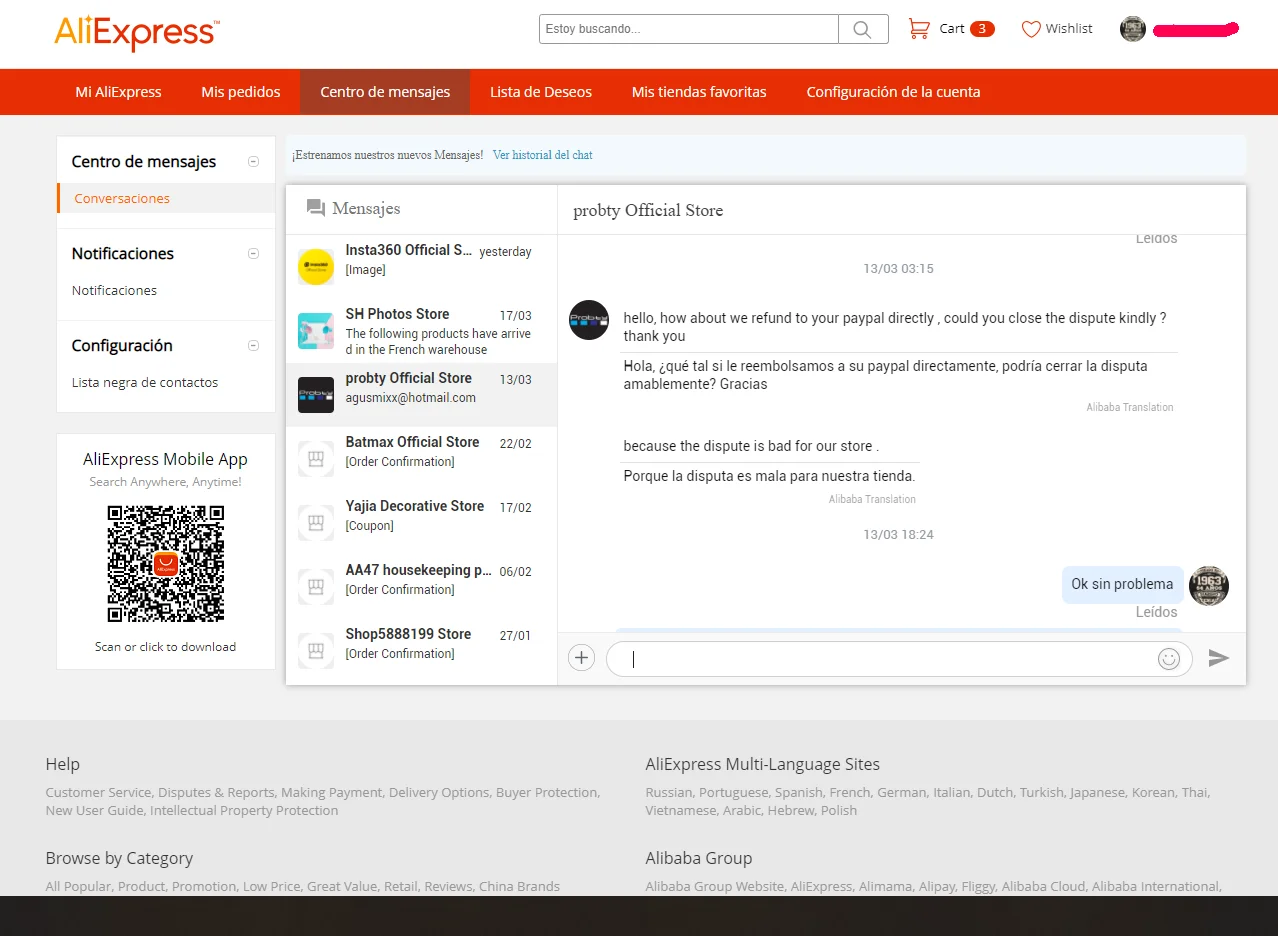Send message with paper plane icon
The width and height of the screenshot is (1278, 936).
pyautogui.click(x=1218, y=658)
